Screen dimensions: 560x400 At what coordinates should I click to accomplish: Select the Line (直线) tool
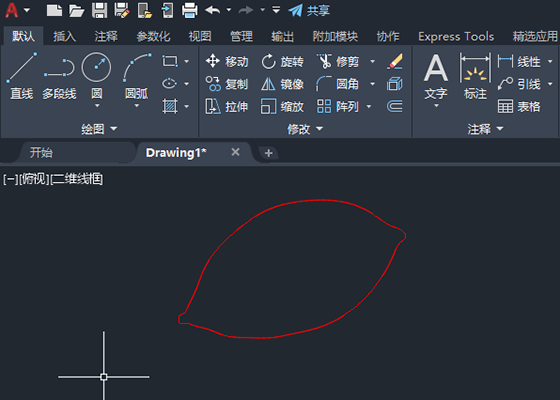tap(21, 76)
